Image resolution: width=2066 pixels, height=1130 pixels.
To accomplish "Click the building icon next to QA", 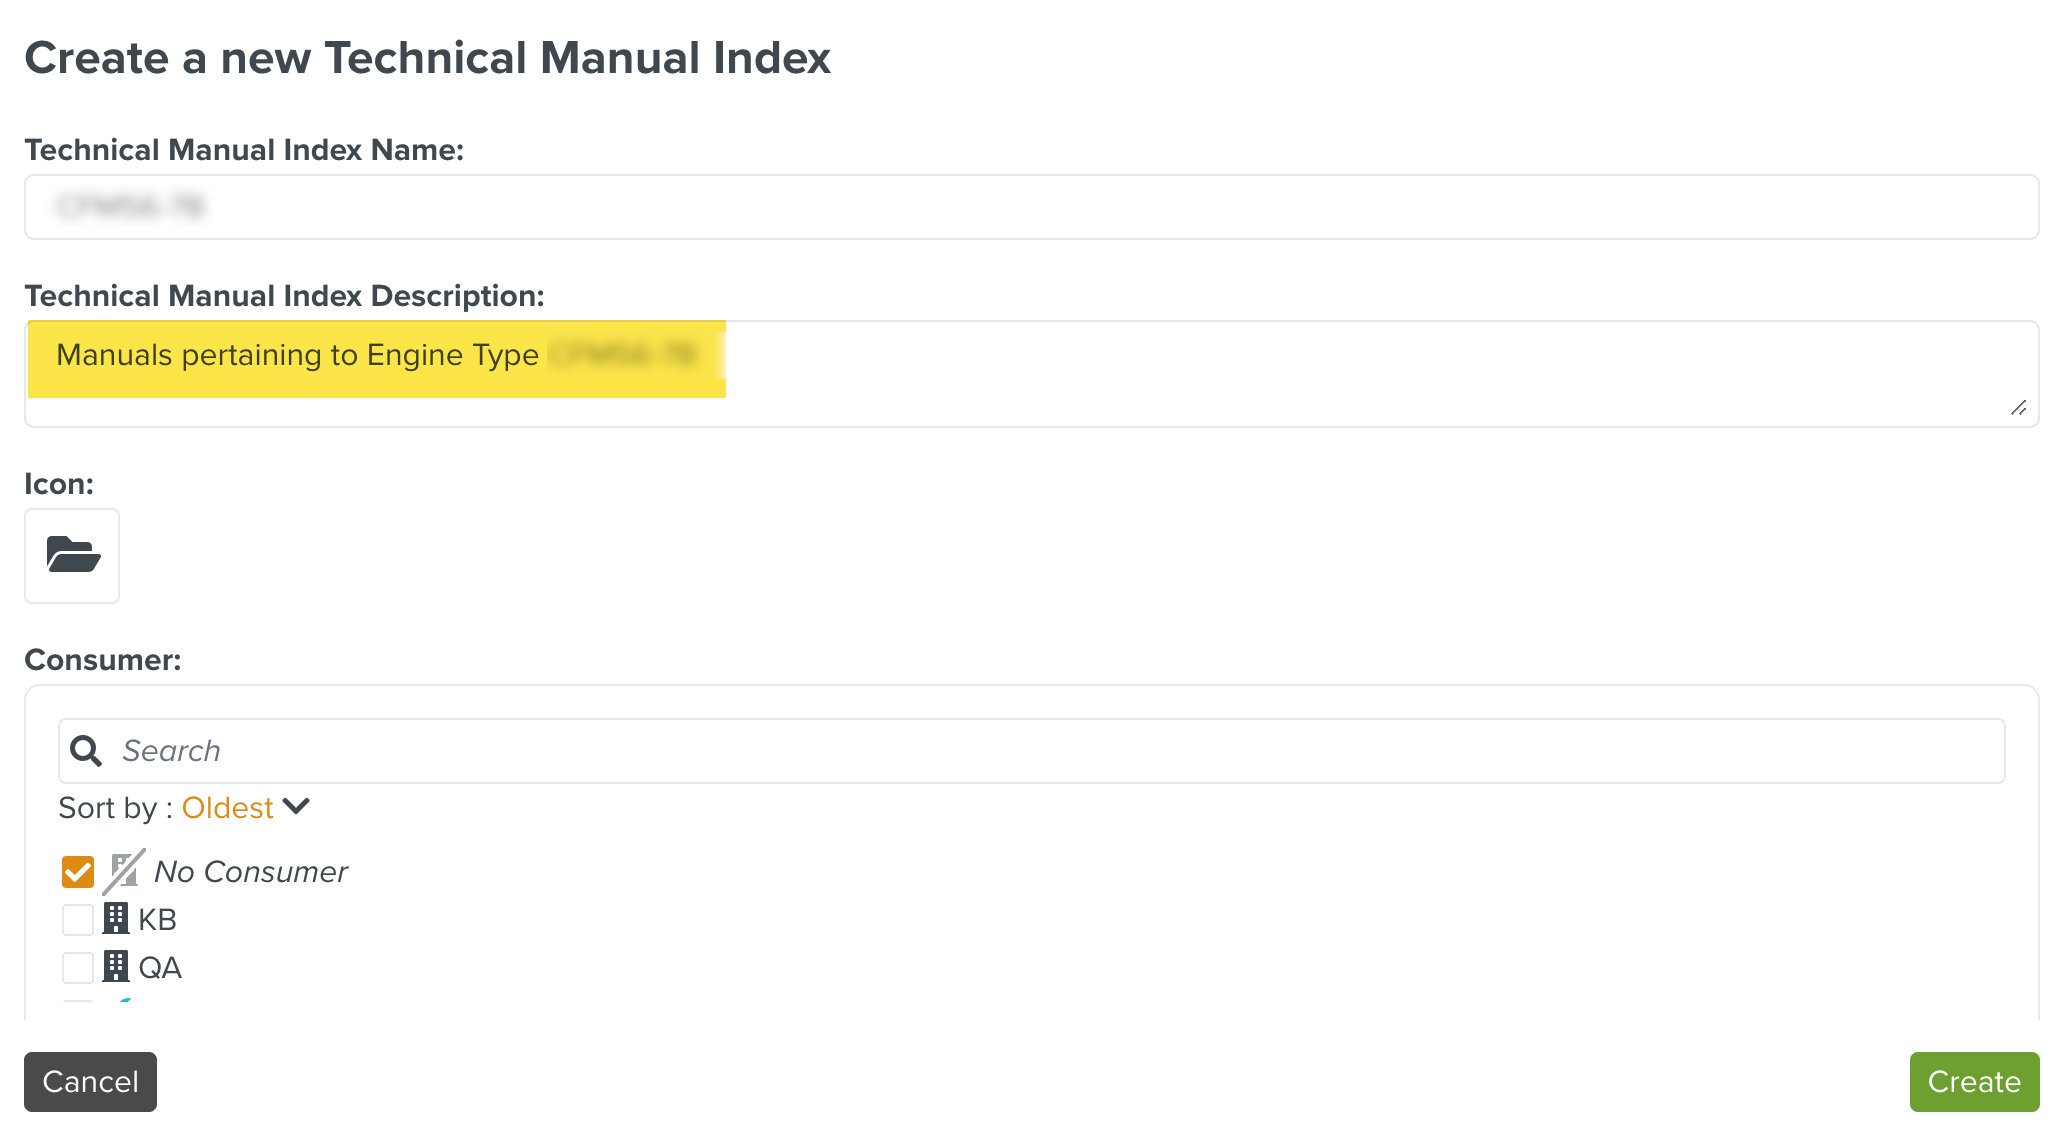I will click(x=117, y=966).
